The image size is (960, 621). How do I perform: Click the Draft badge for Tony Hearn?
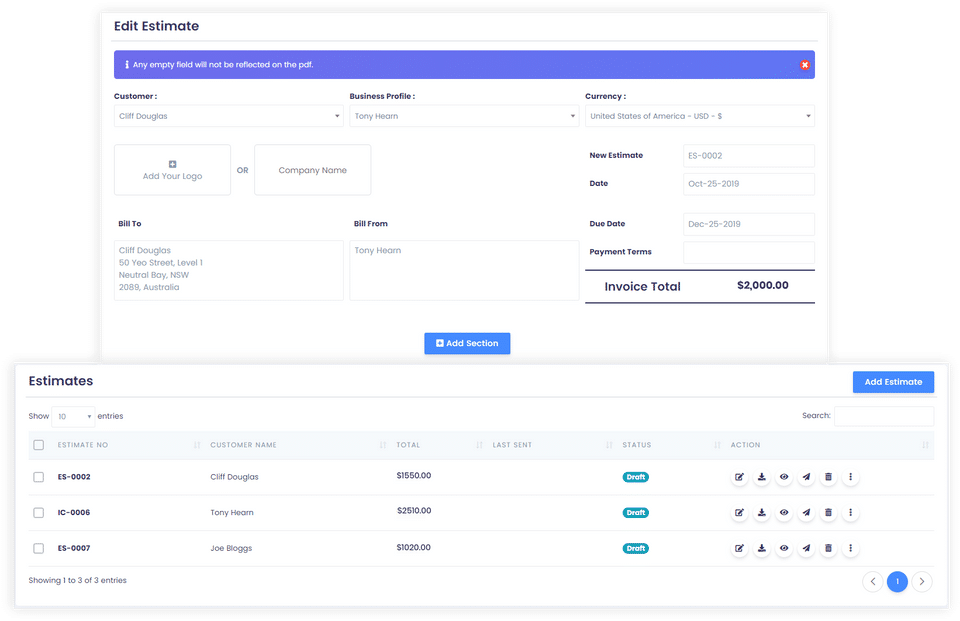[636, 513]
